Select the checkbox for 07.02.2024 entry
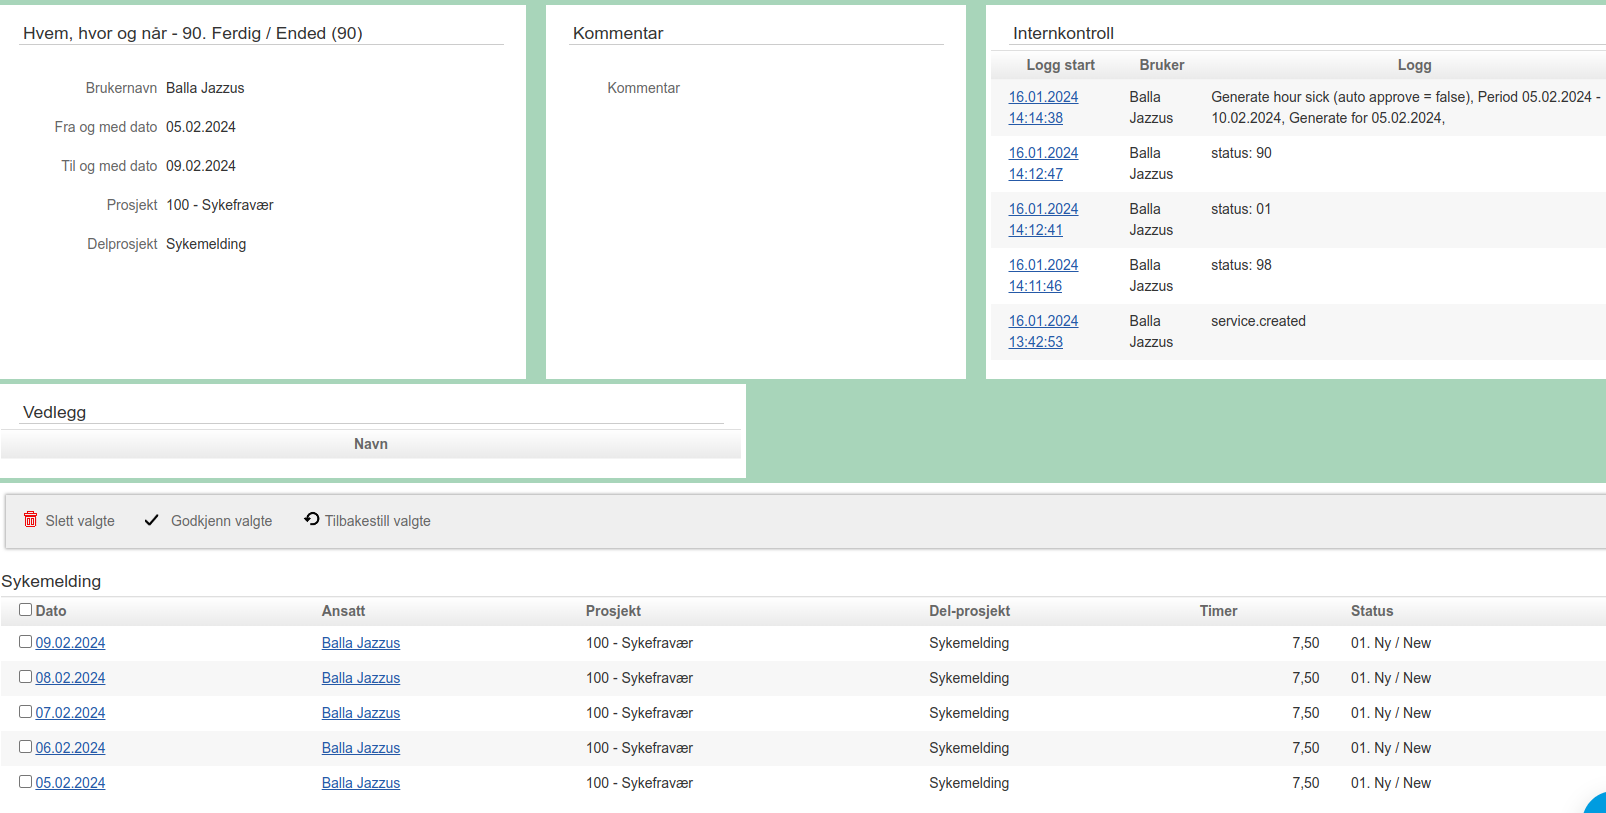1606x813 pixels. point(26,712)
